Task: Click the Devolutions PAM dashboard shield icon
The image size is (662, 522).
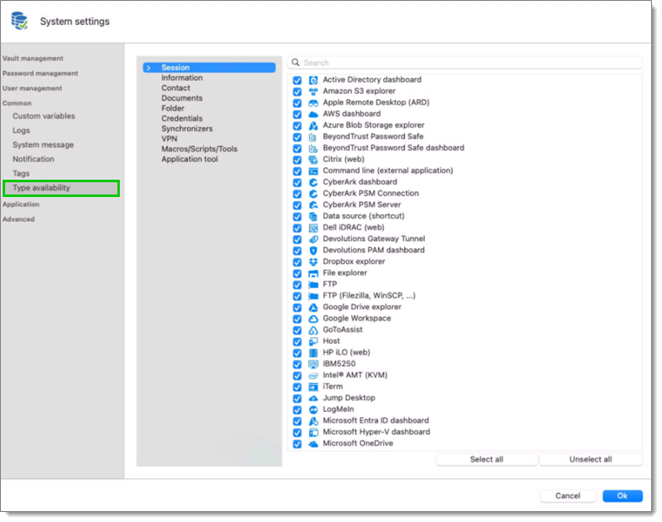Action: pos(313,250)
